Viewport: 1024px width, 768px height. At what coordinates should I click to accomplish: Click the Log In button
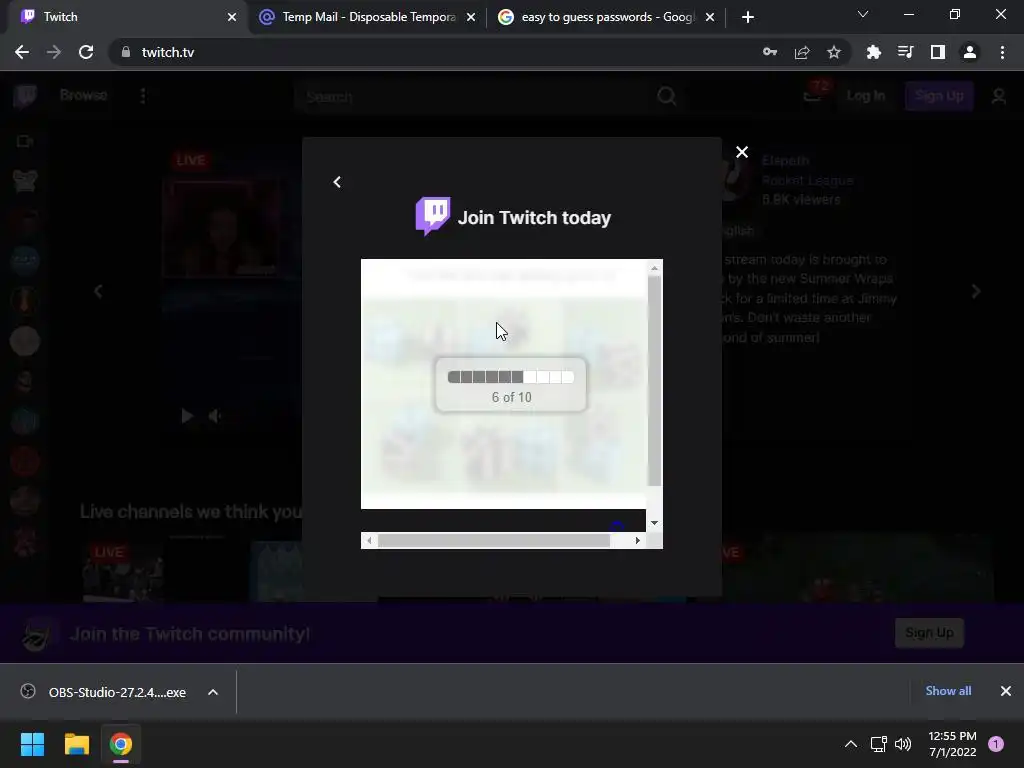tap(865, 96)
